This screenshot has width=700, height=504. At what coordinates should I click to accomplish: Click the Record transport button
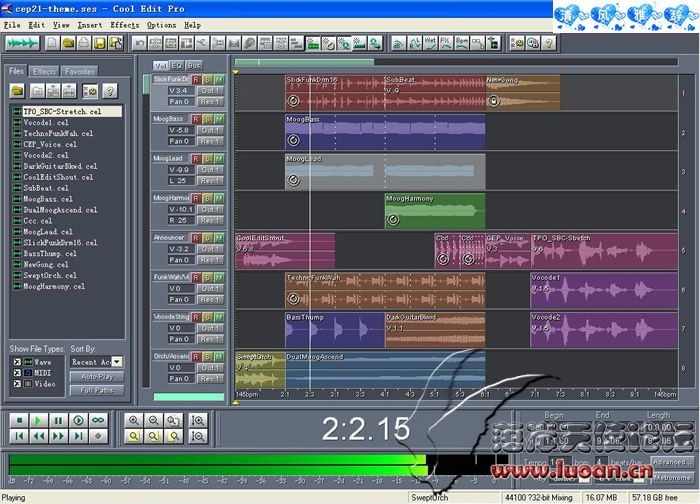(x=98, y=436)
